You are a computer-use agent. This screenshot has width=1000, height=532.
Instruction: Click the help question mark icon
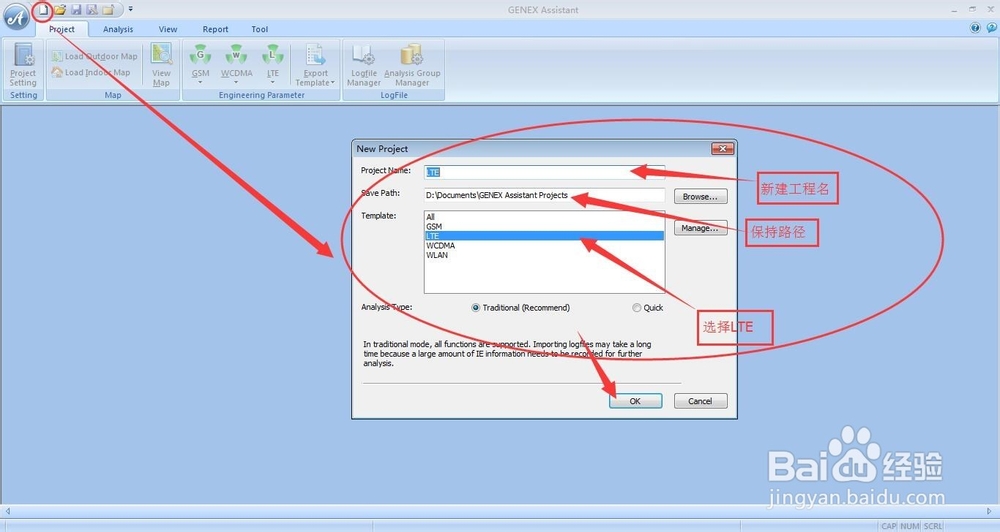tap(975, 28)
